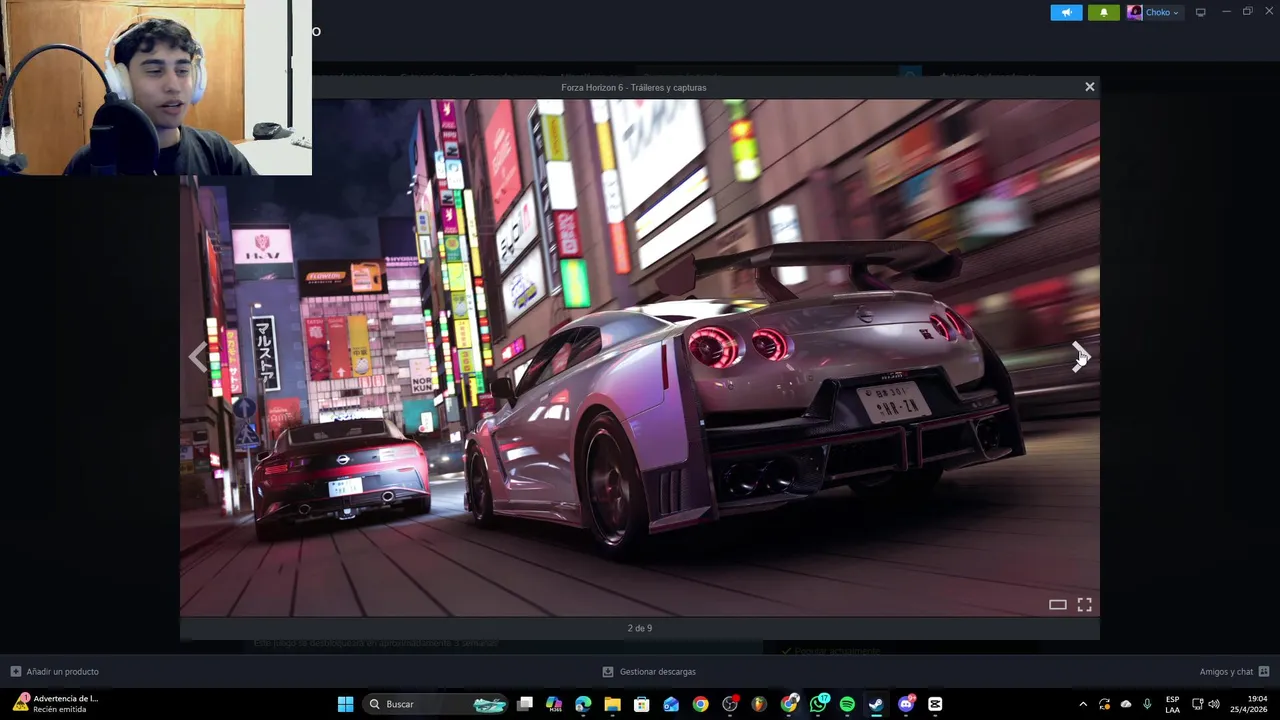This screenshot has height=720, width=1280.
Task: Open Steam announcements megaphone button
Action: (1066, 12)
